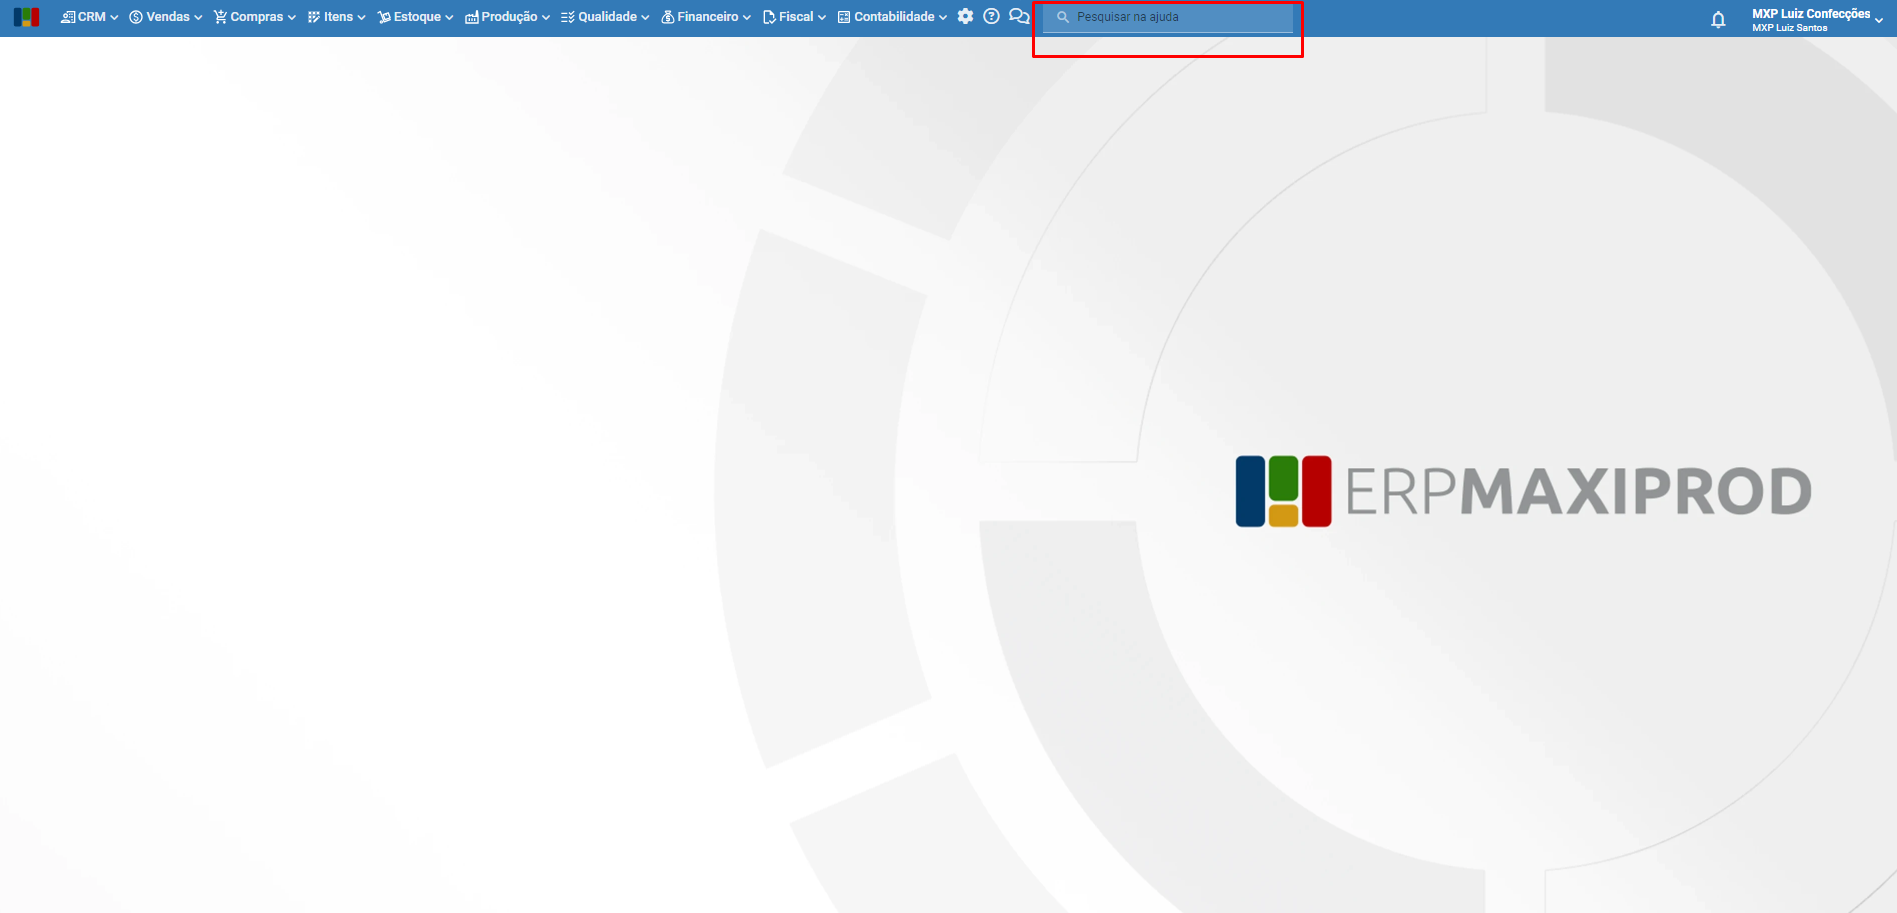Expand the Vendas menu

(165, 17)
